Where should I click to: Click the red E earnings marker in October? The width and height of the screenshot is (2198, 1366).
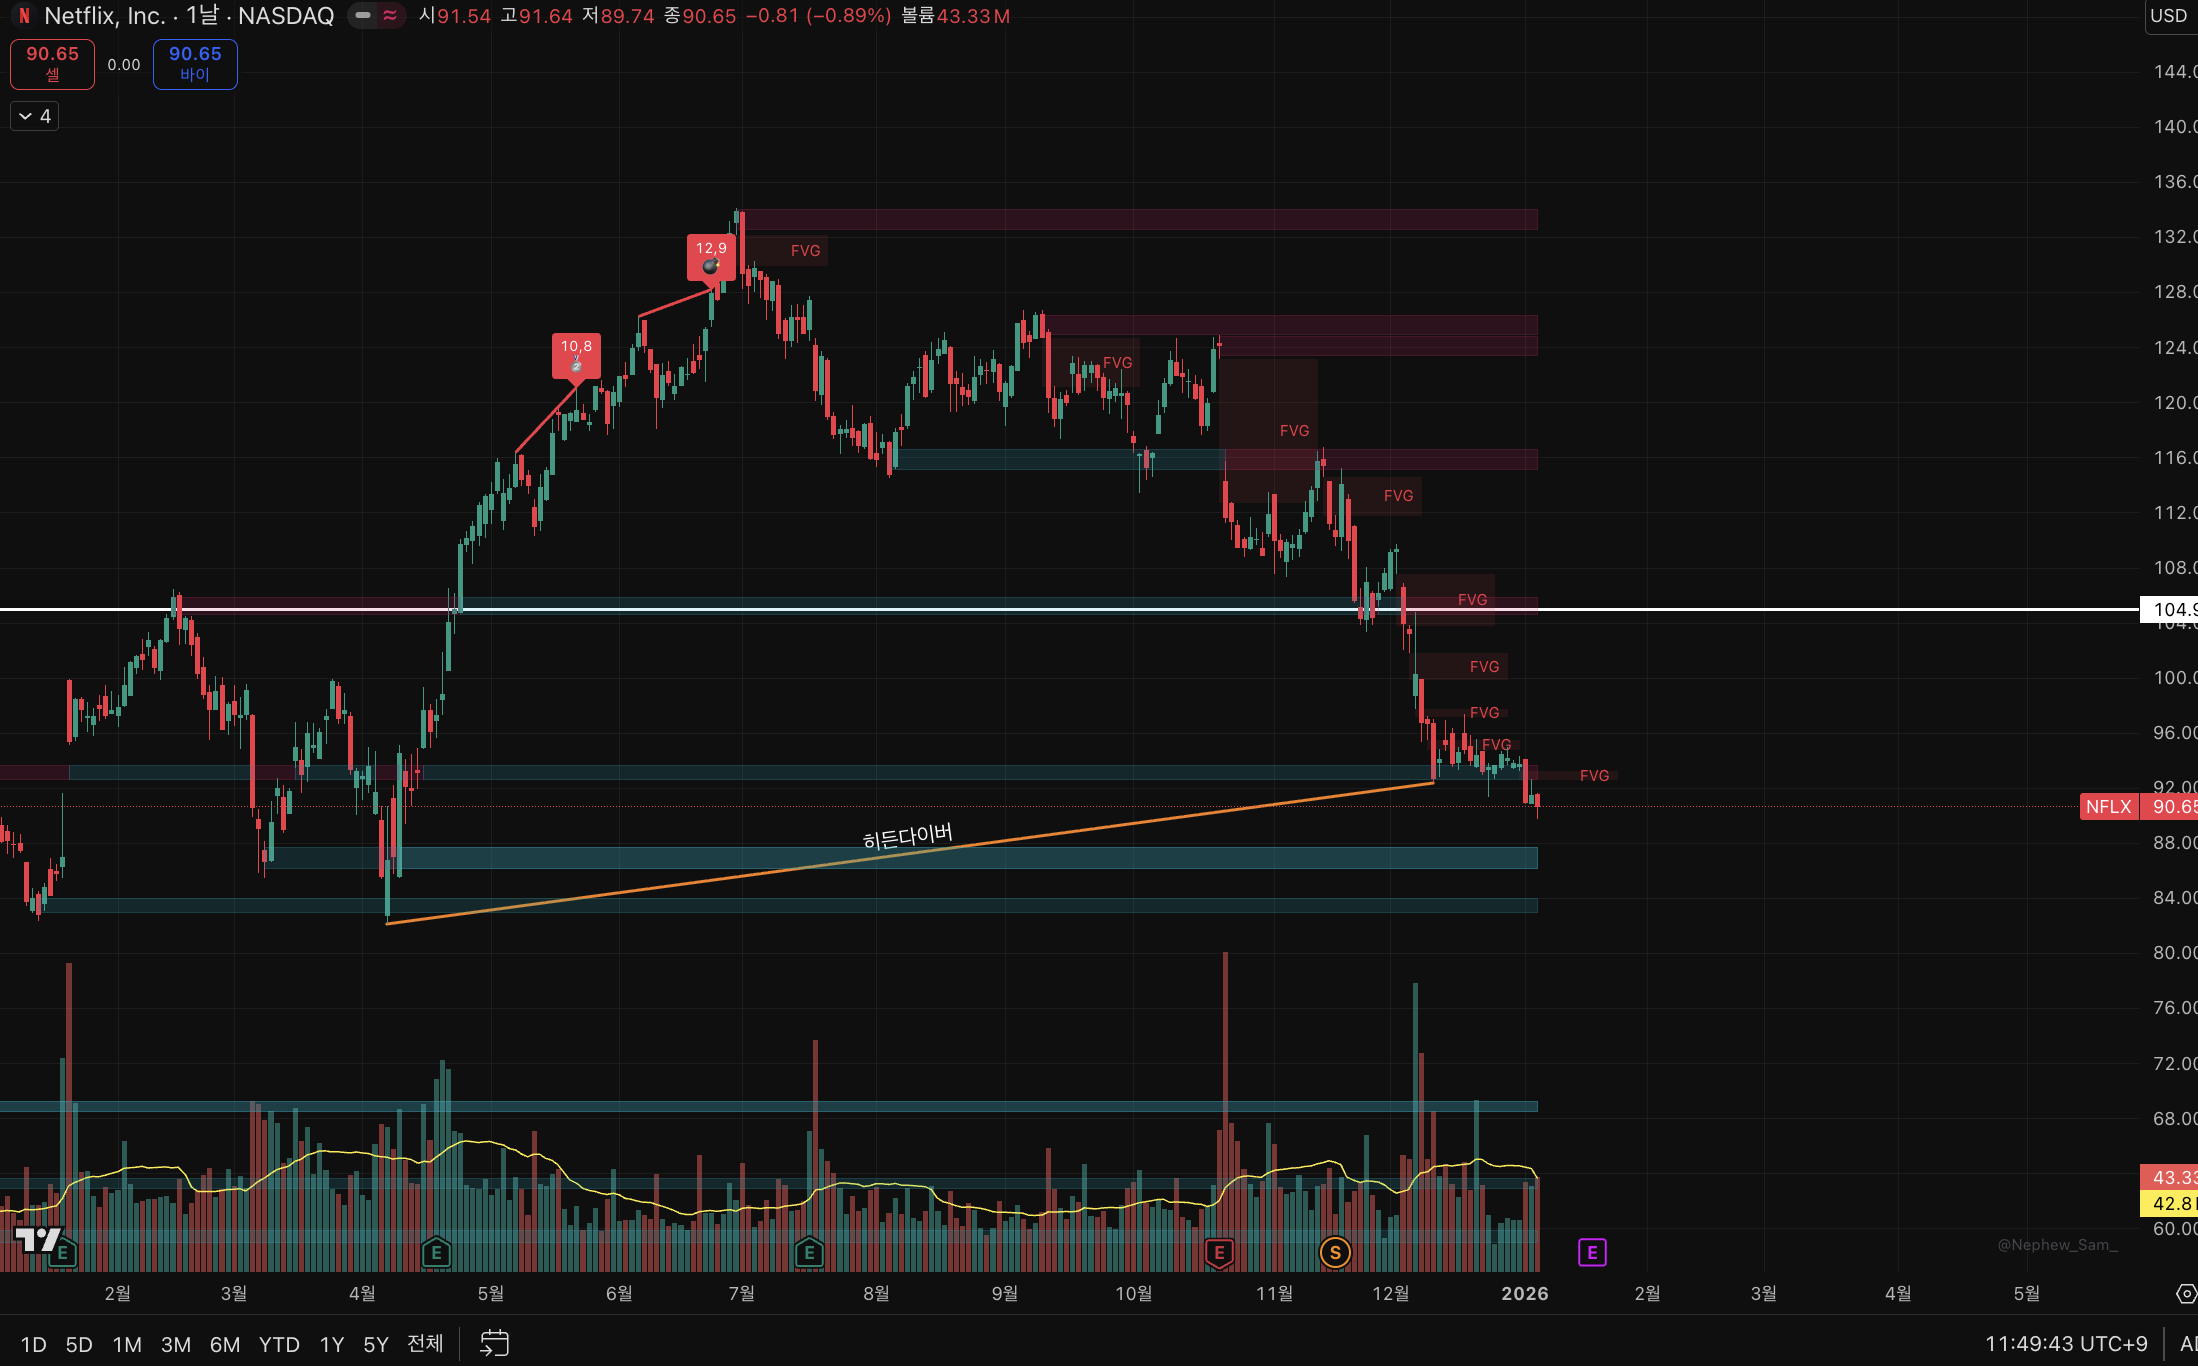click(x=1219, y=1252)
